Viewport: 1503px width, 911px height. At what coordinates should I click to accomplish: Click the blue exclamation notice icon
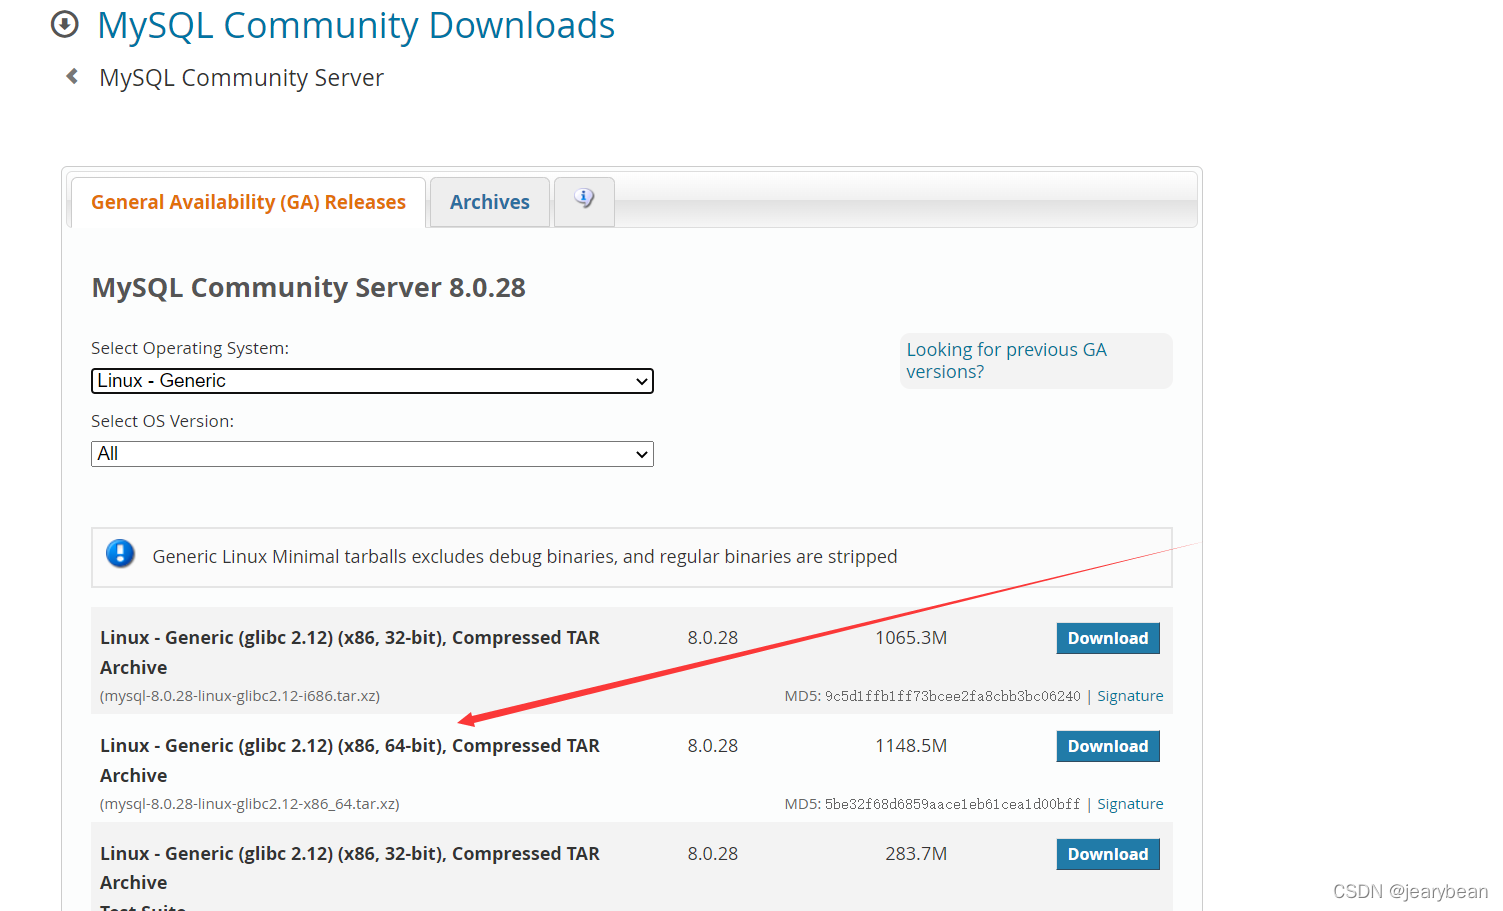coord(120,553)
